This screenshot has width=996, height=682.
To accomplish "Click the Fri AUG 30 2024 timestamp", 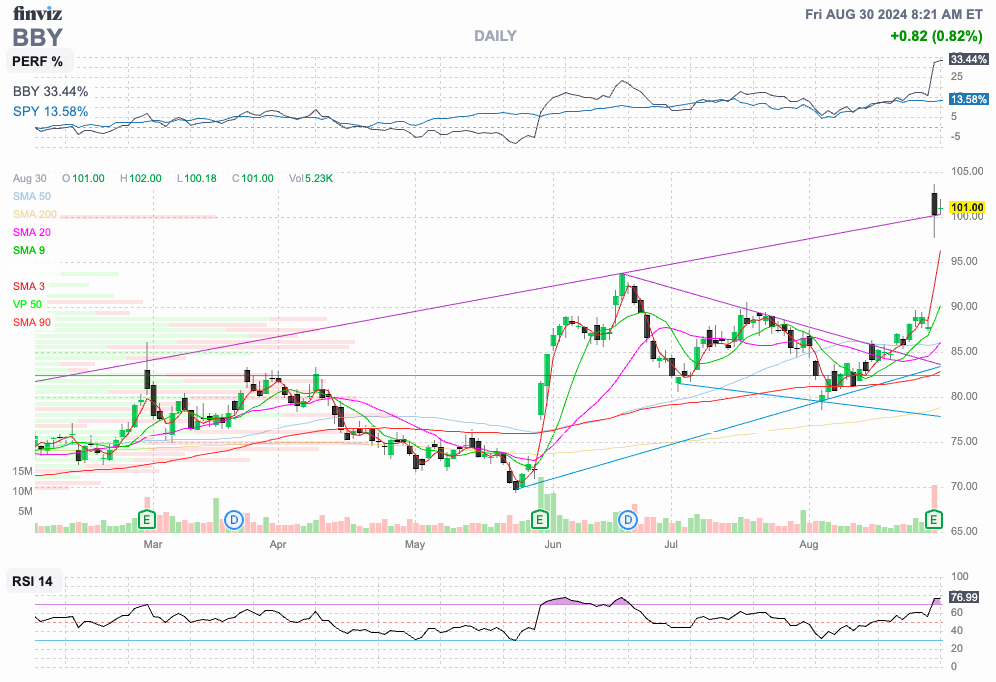I will click(x=894, y=14).
